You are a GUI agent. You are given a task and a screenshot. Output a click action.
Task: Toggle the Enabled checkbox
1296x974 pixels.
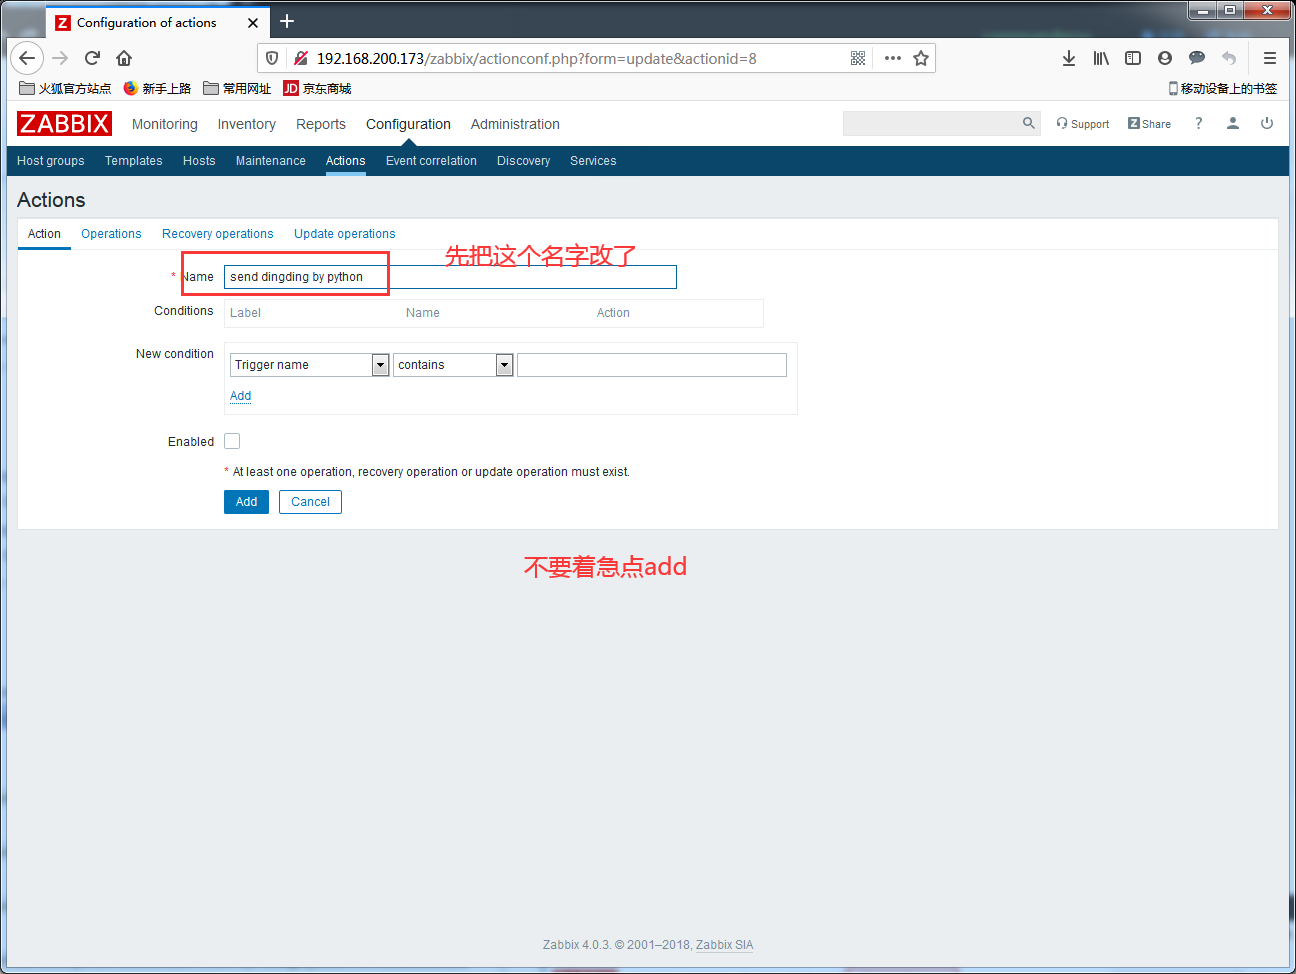click(232, 441)
